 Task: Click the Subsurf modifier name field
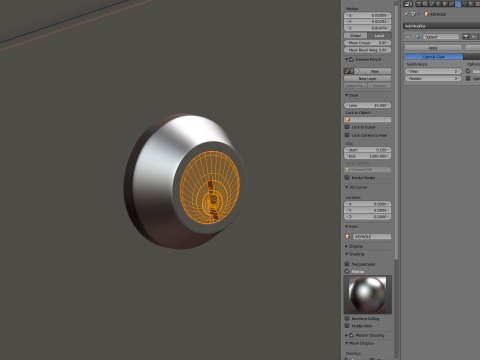pyautogui.click(x=441, y=37)
